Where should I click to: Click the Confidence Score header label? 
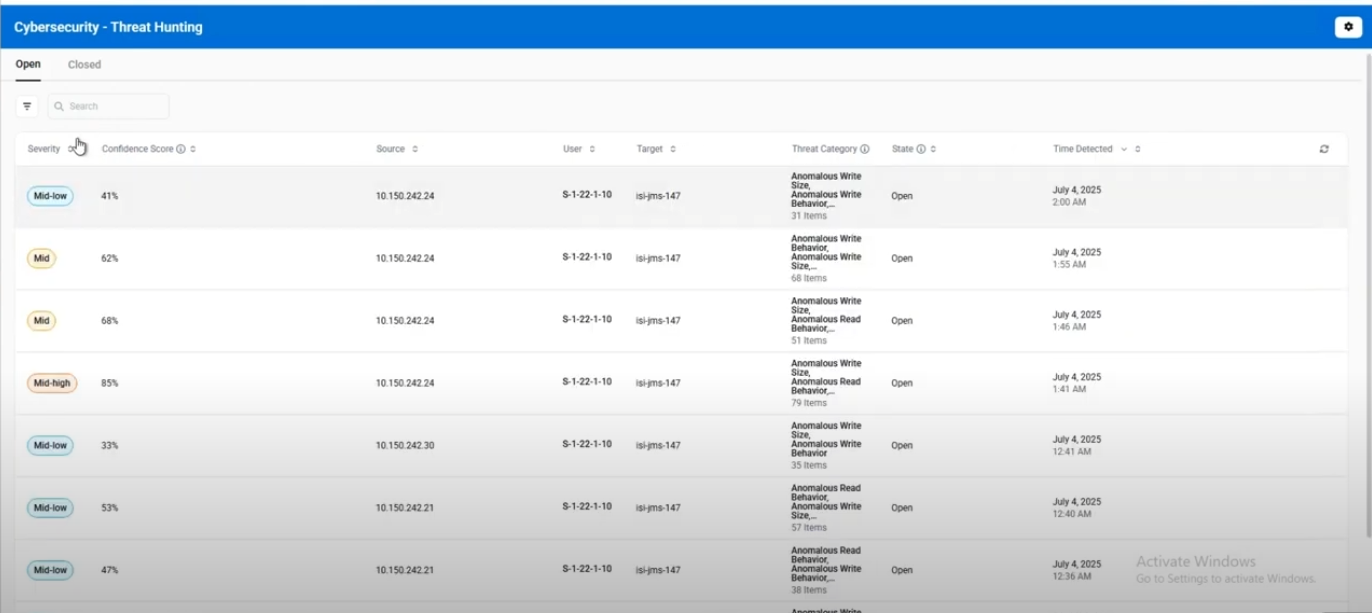137,149
